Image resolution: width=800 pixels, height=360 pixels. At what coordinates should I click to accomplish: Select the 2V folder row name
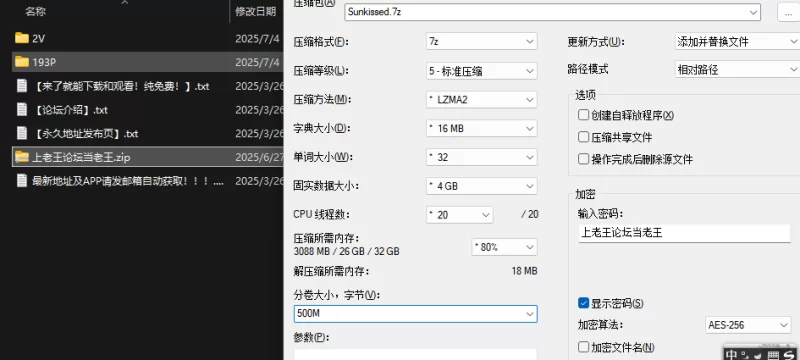(39, 38)
